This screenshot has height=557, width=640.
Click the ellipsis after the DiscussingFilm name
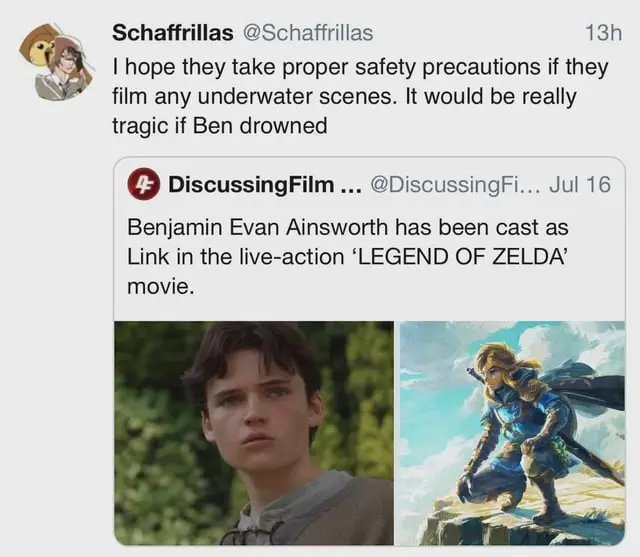click(x=349, y=186)
